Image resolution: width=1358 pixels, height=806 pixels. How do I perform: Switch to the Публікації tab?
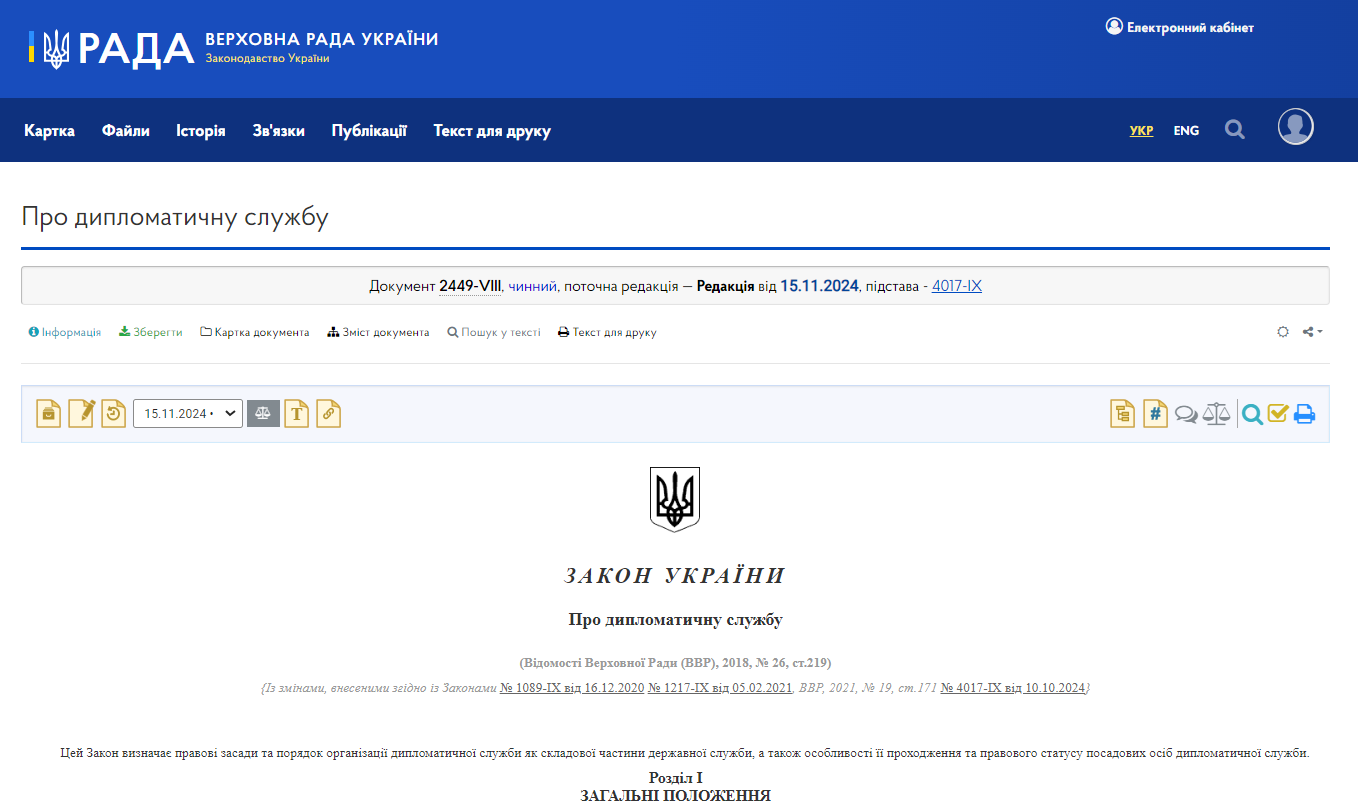(369, 130)
